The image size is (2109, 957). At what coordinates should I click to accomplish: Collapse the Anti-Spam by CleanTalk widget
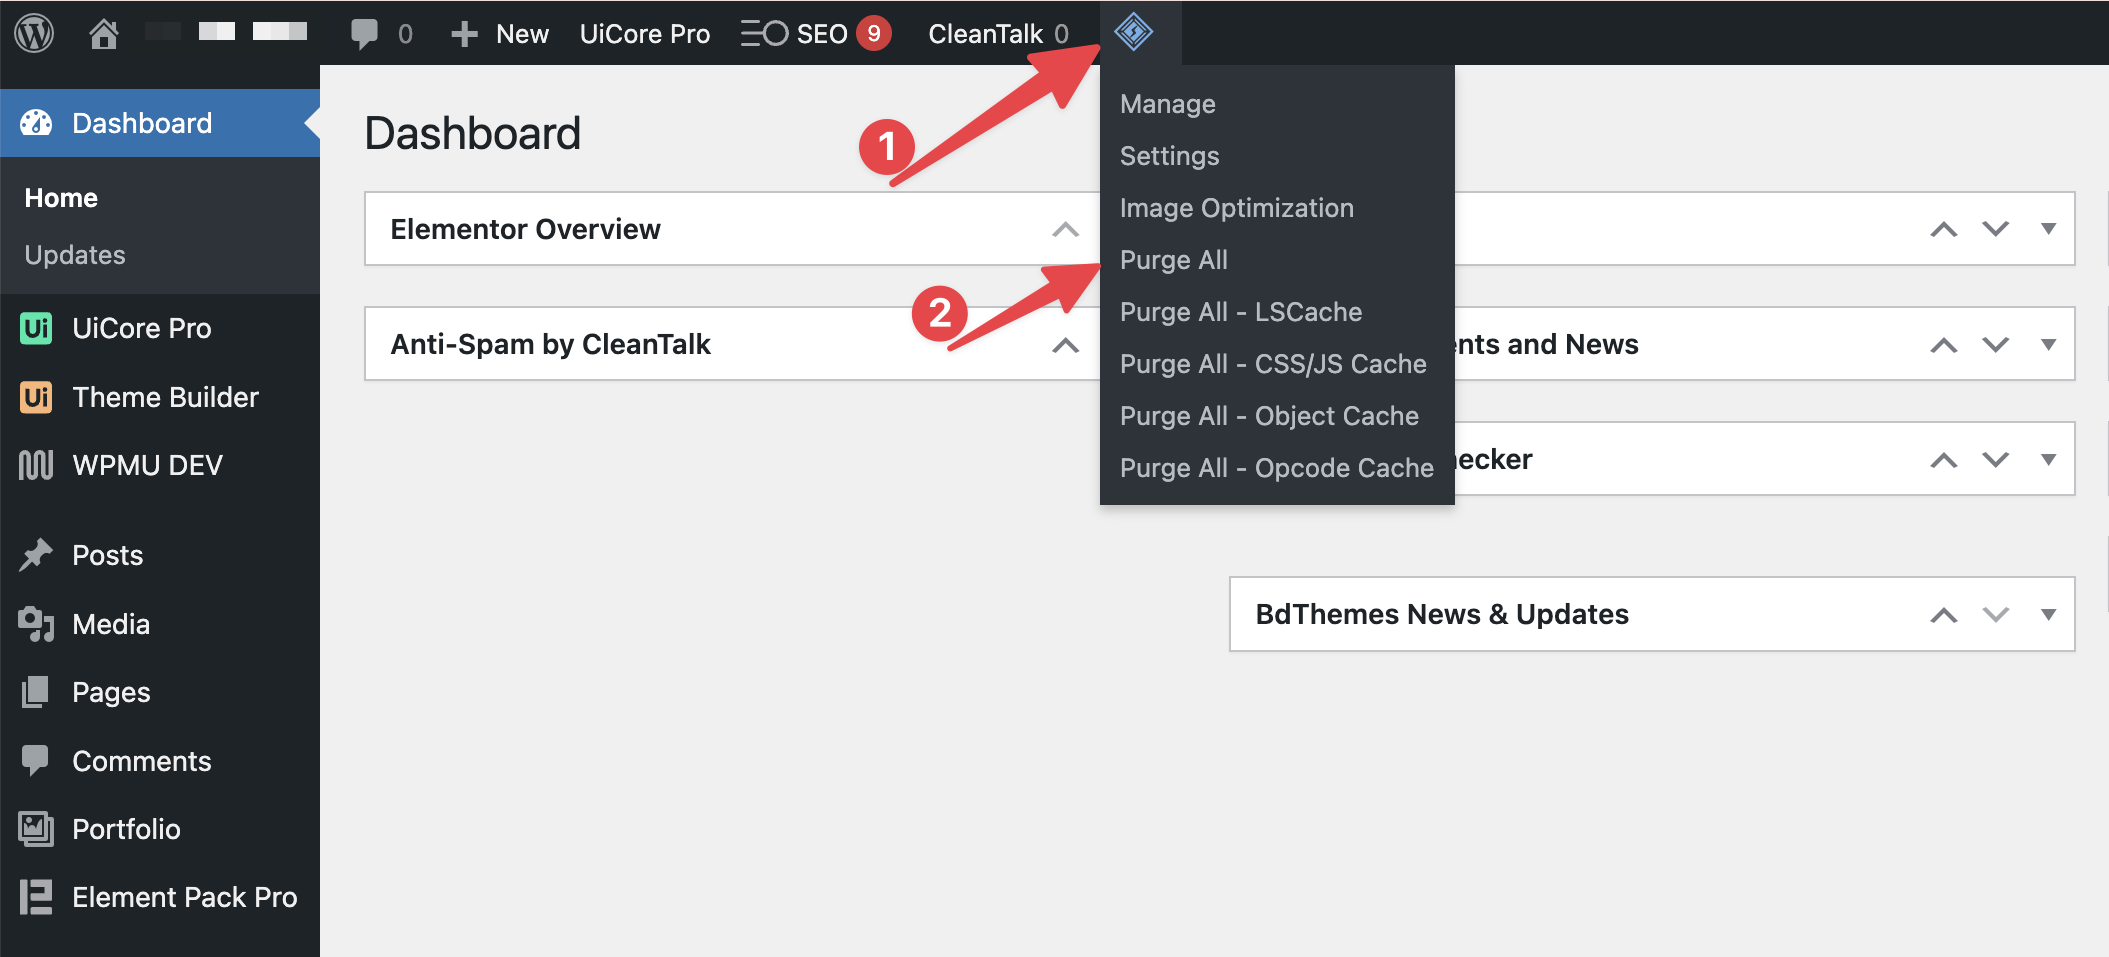tap(1066, 345)
